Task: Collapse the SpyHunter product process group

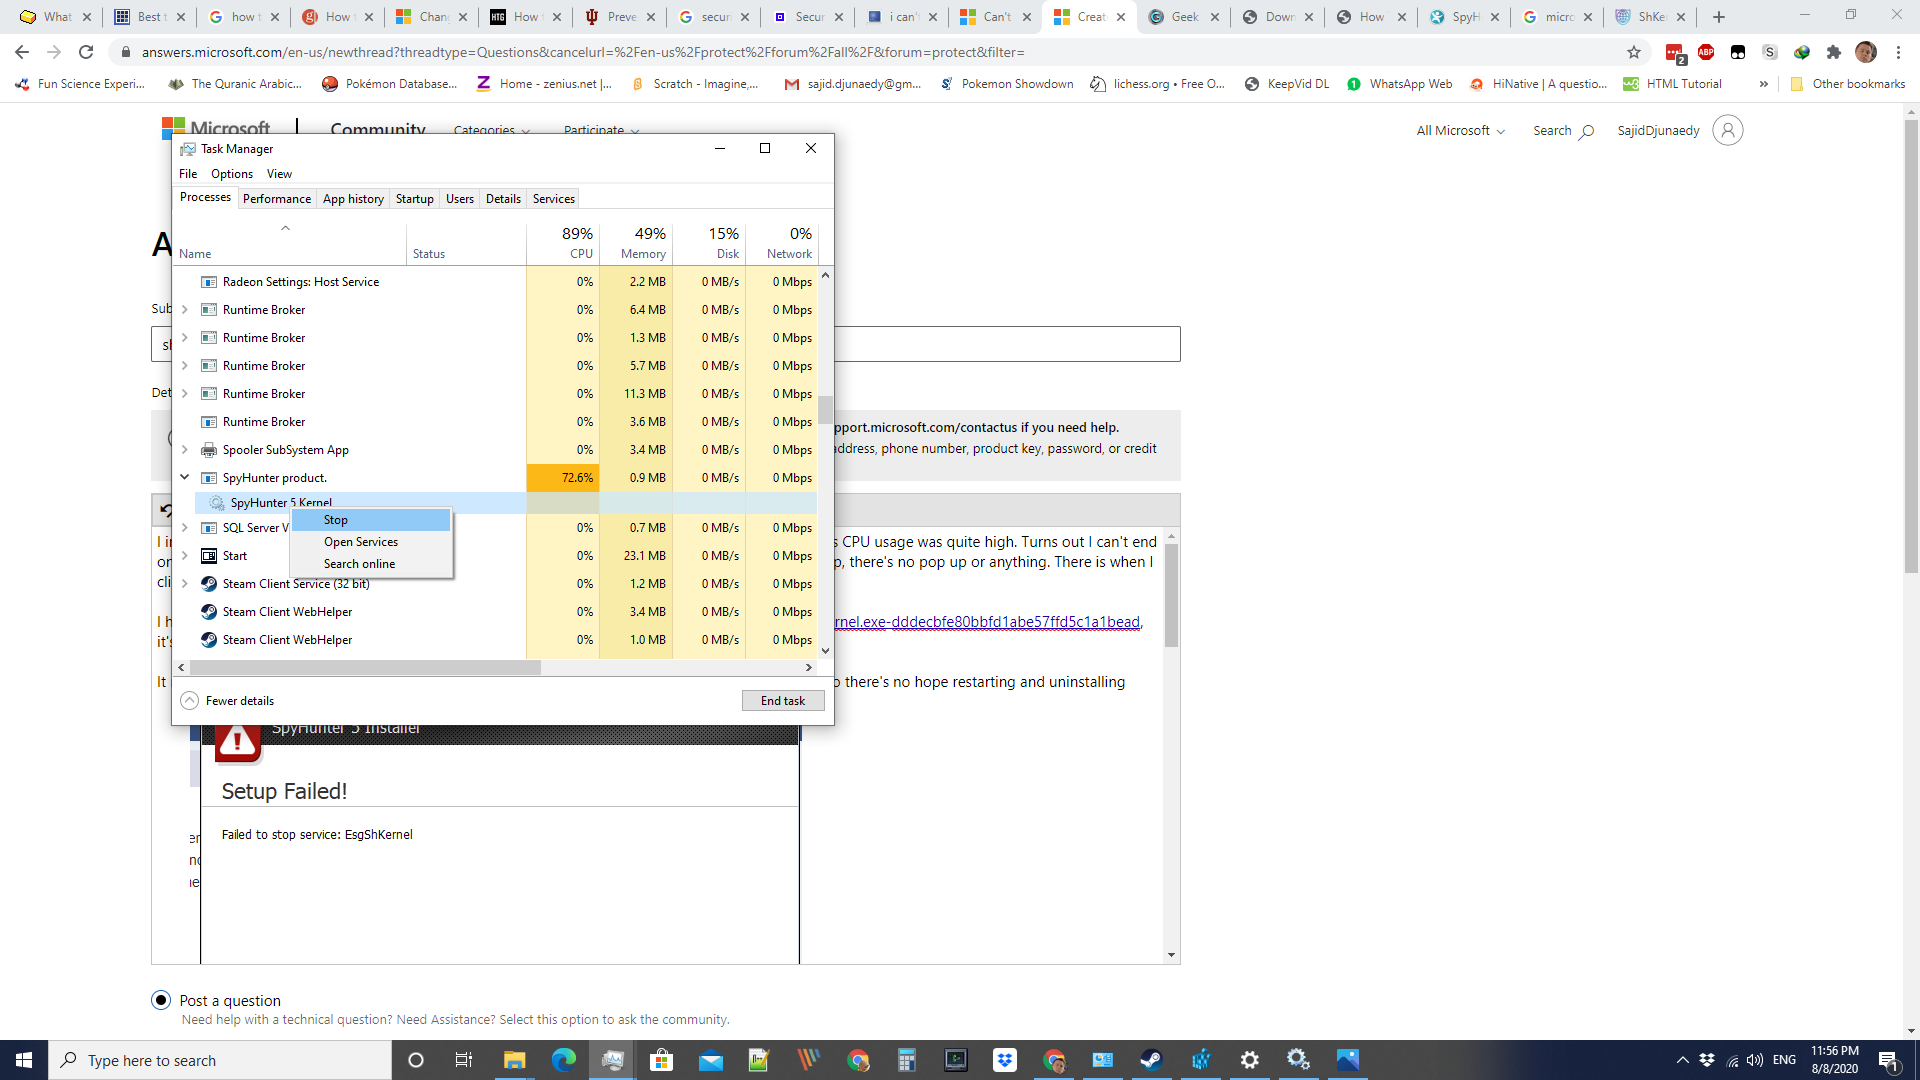Action: 185,477
